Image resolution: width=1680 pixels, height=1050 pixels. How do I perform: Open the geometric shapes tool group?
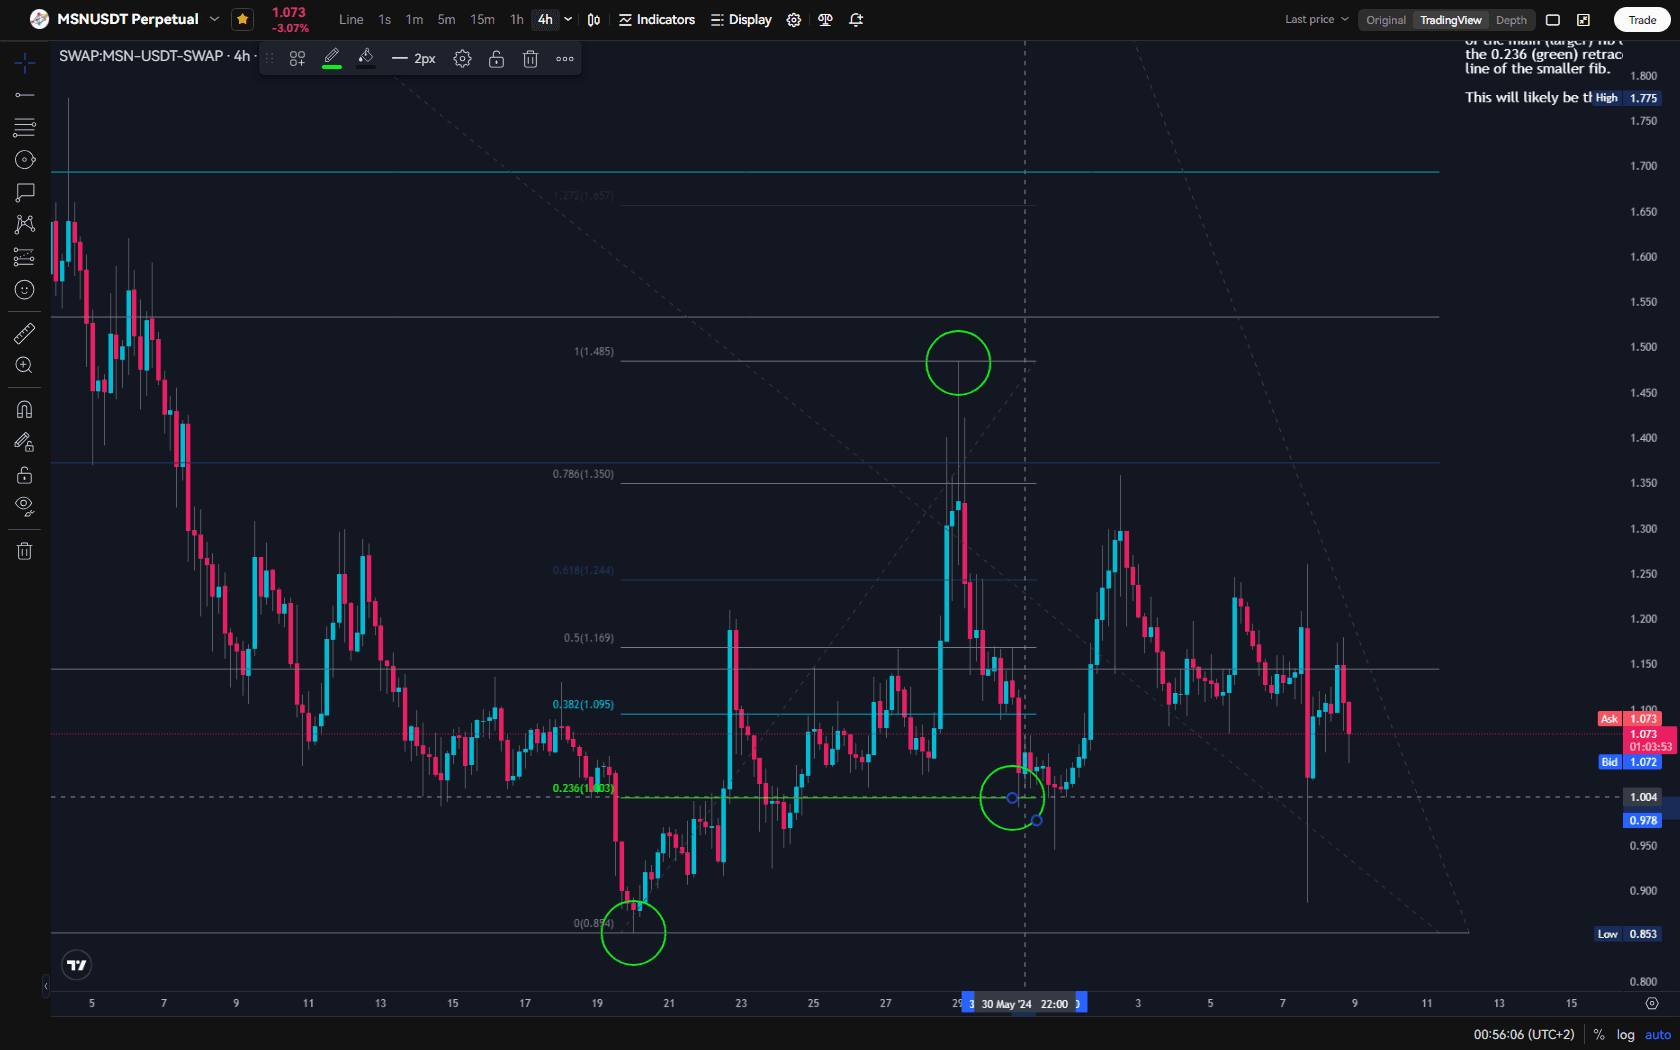click(x=25, y=160)
